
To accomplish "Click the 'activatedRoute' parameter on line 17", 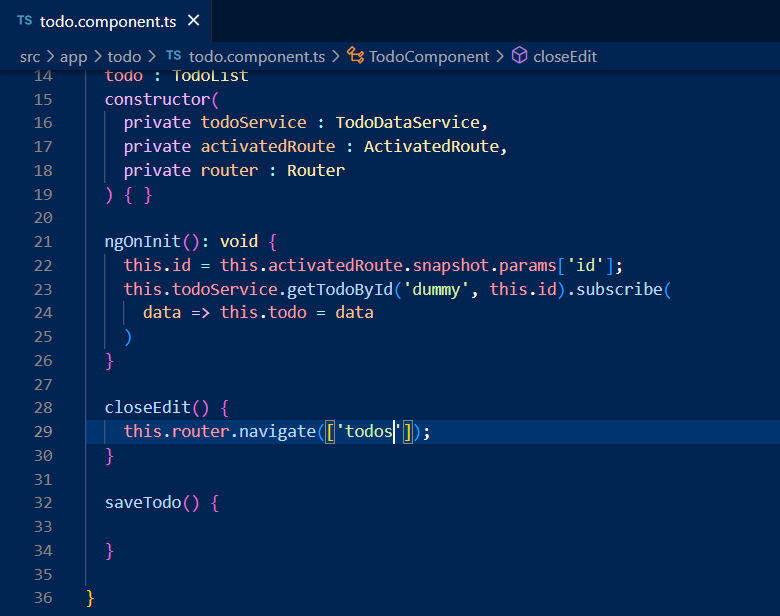I will [x=268, y=146].
